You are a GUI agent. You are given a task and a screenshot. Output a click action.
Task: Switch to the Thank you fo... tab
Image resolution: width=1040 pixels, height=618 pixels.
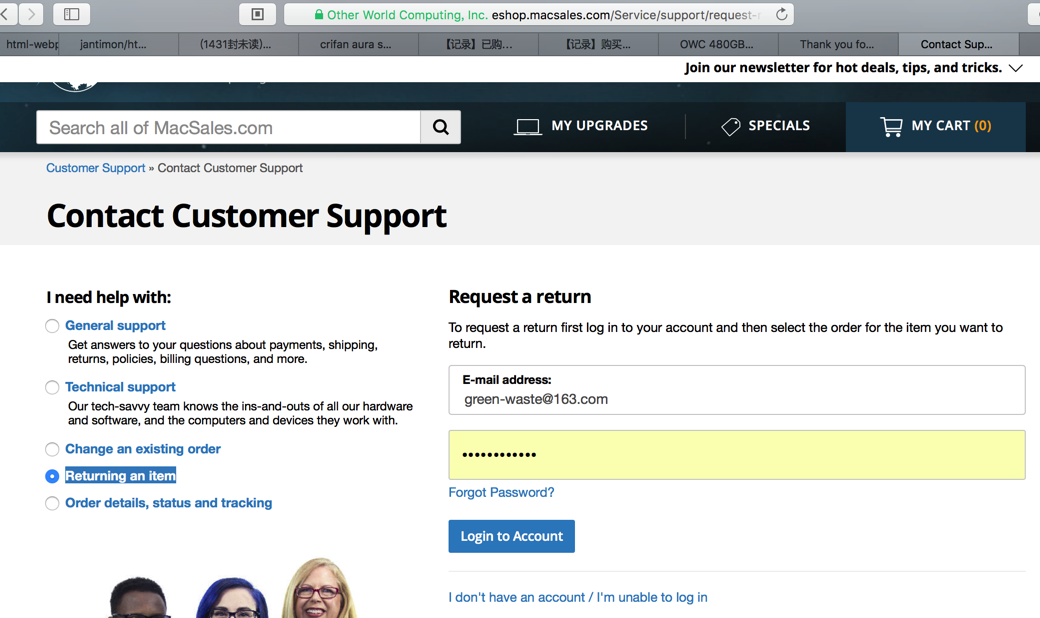pos(837,44)
